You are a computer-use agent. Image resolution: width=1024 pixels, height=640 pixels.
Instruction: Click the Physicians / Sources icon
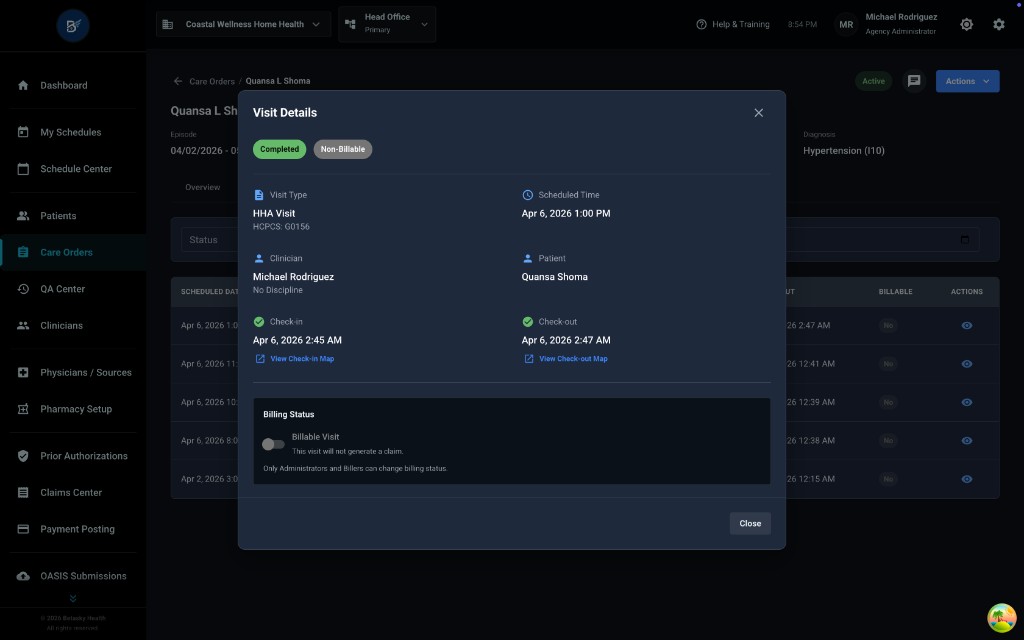23,373
